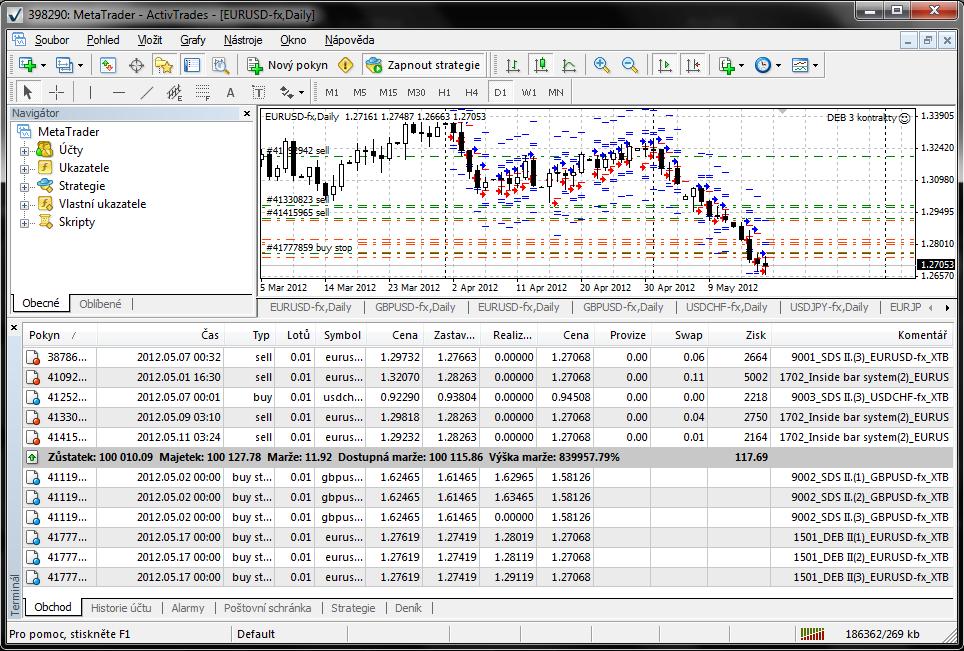Screen dimensions: 964x651
Task: Open the indicators list dropdown
Action: coord(731,65)
